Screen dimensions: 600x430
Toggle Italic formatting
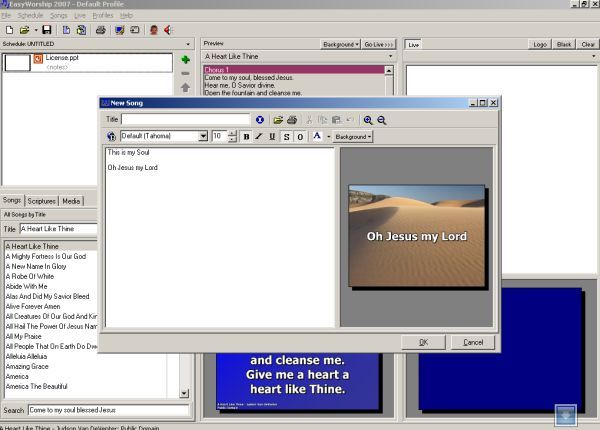259,137
